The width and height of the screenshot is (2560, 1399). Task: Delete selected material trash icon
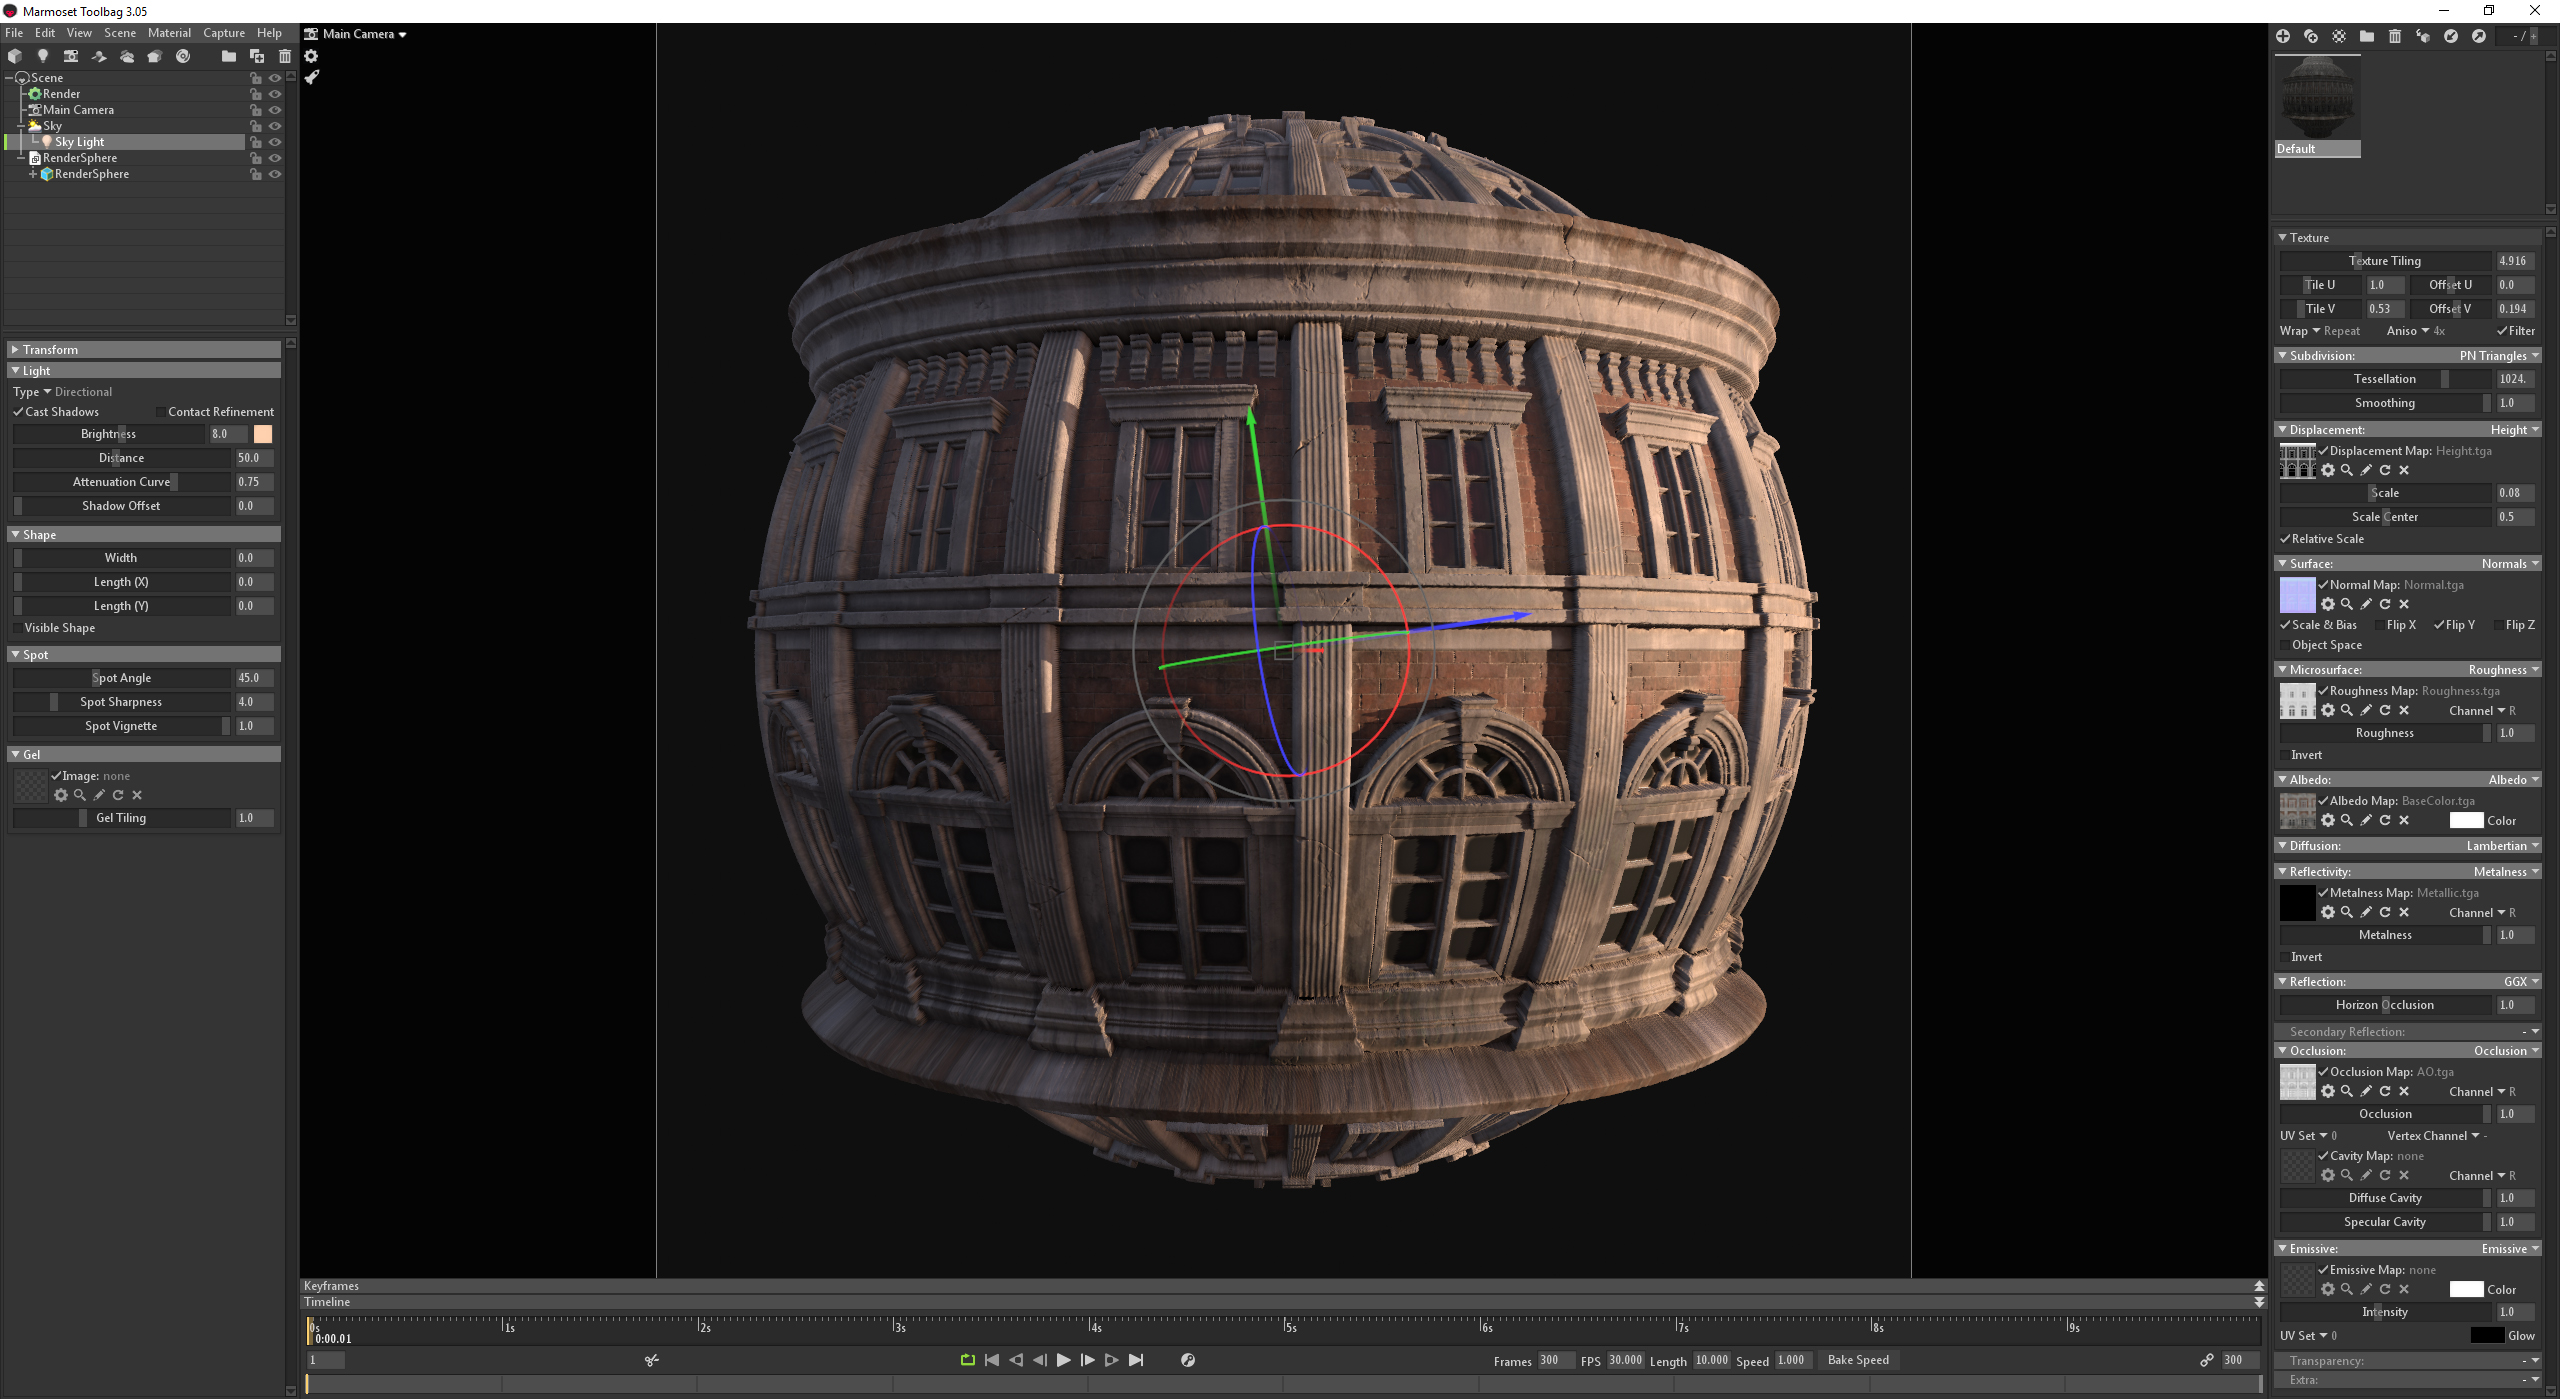[x=2395, y=36]
